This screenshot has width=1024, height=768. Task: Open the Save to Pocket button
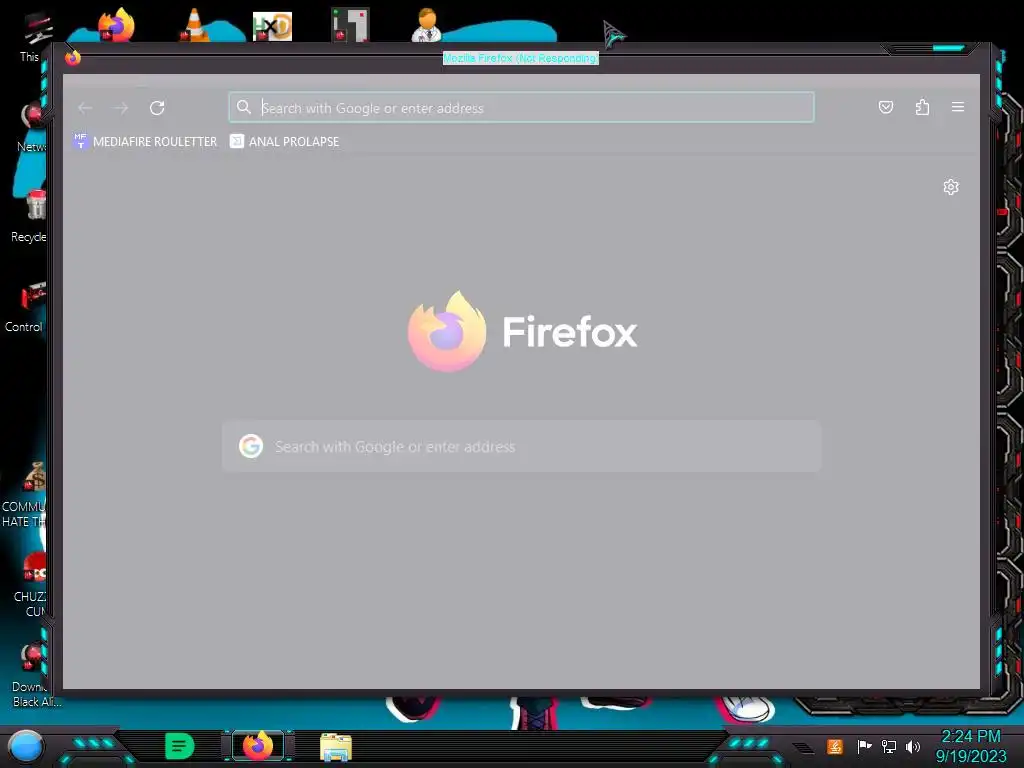coord(886,107)
